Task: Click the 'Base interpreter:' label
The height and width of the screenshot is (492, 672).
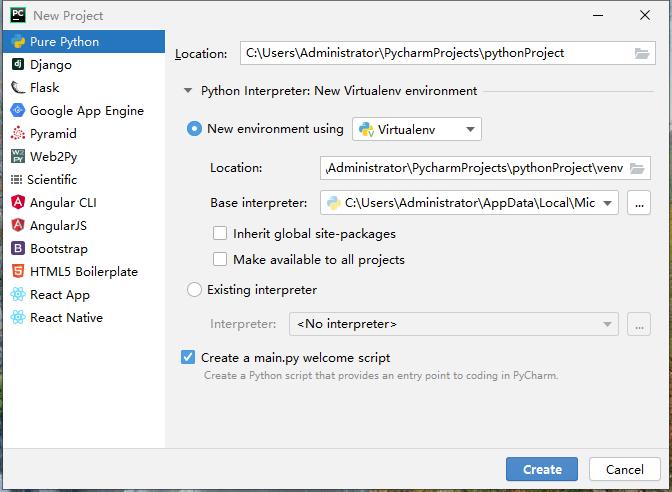Action: (259, 203)
